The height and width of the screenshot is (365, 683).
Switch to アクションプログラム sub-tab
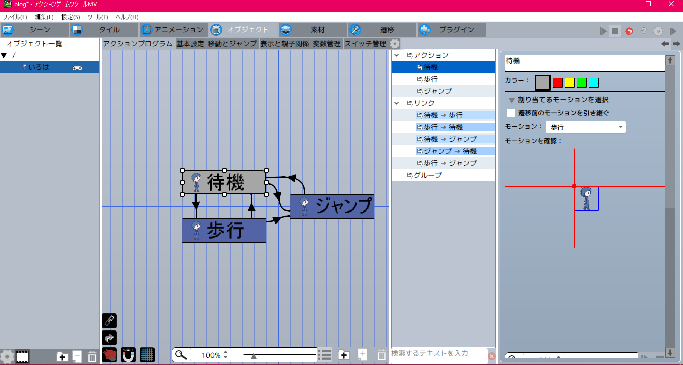(x=138, y=44)
